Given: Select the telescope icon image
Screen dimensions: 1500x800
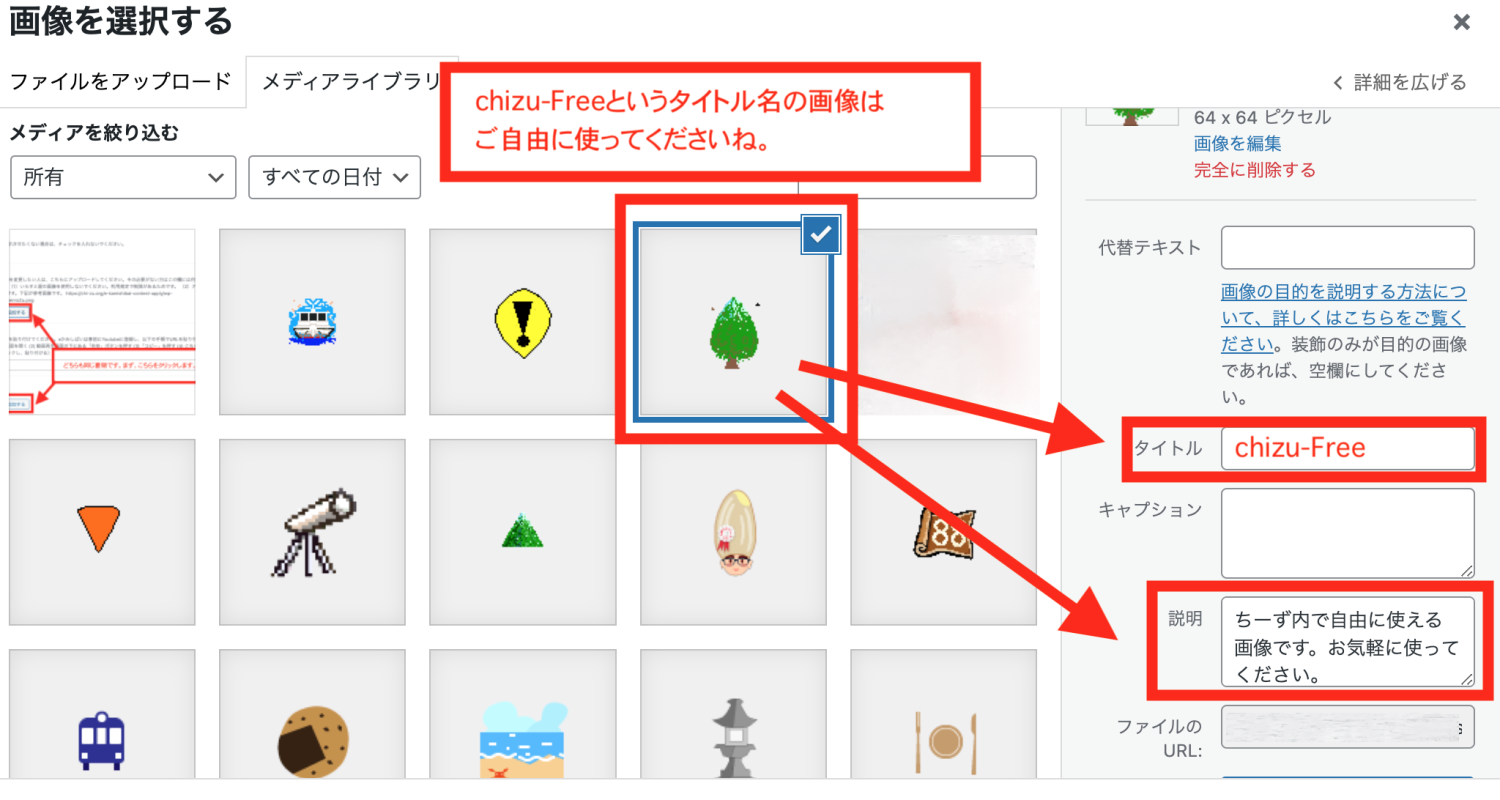Looking at the screenshot, I should pyautogui.click(x=312, y=532).
